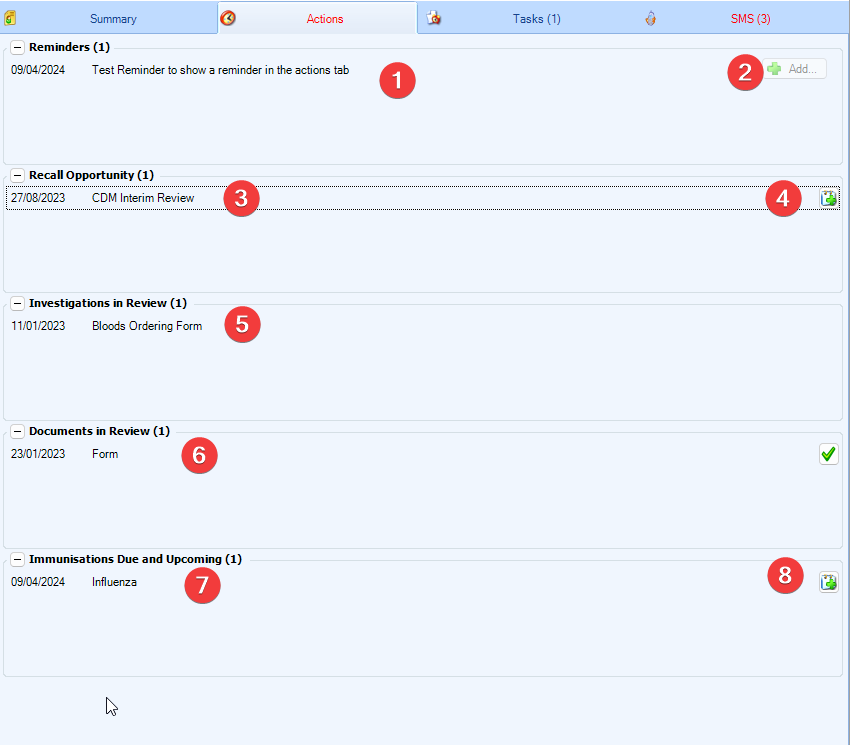
Task: Collapse Immunisations Due and Upcoming section
Action: pyautogui.click(x=17, y=559)
